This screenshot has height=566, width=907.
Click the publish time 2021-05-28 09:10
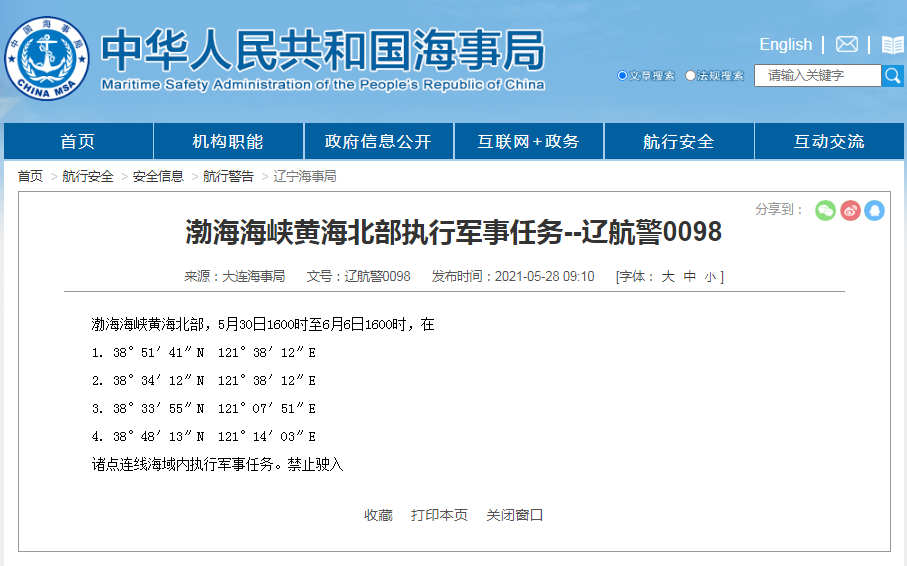[x=544, y=277]
